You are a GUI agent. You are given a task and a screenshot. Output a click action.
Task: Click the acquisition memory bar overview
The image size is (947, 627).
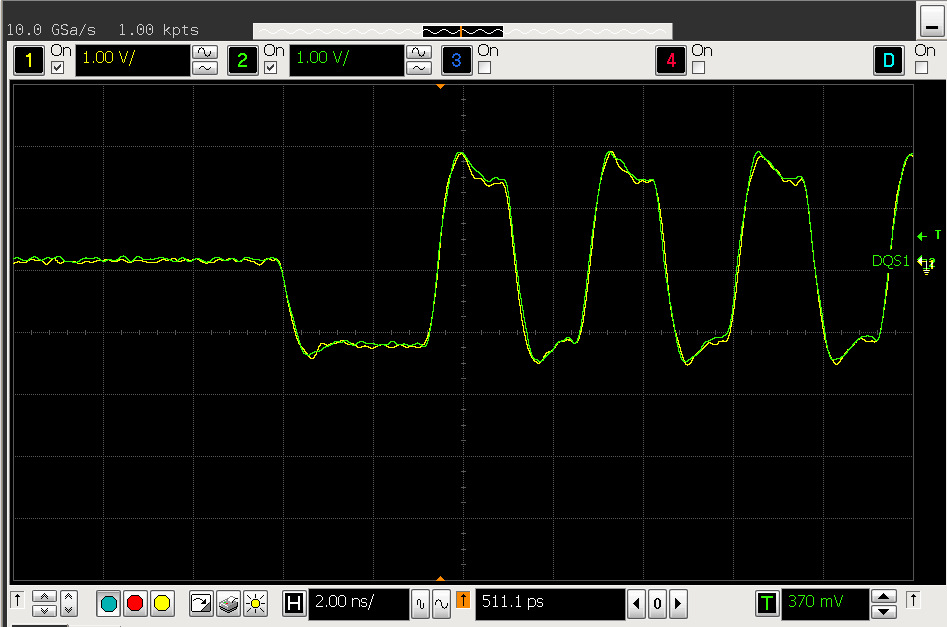coord(463,31)
